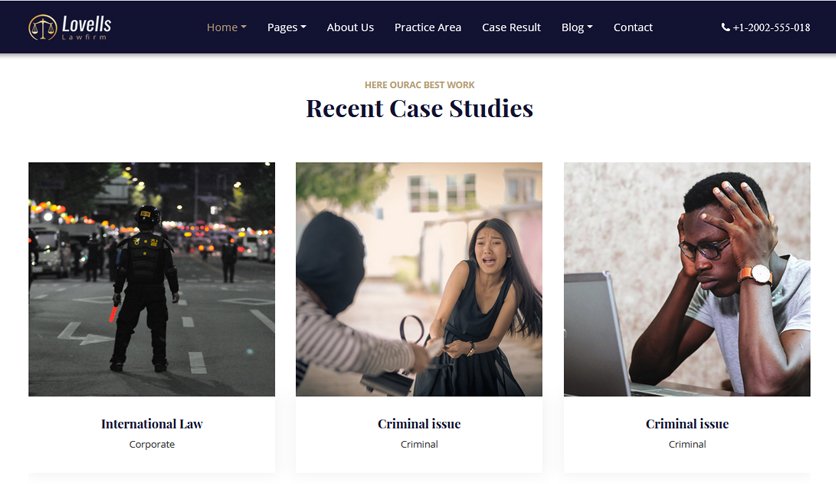This screenshot has height=484, width=836.
Task: Expand the Pages dropdown menu
Action: pos(286,27)
